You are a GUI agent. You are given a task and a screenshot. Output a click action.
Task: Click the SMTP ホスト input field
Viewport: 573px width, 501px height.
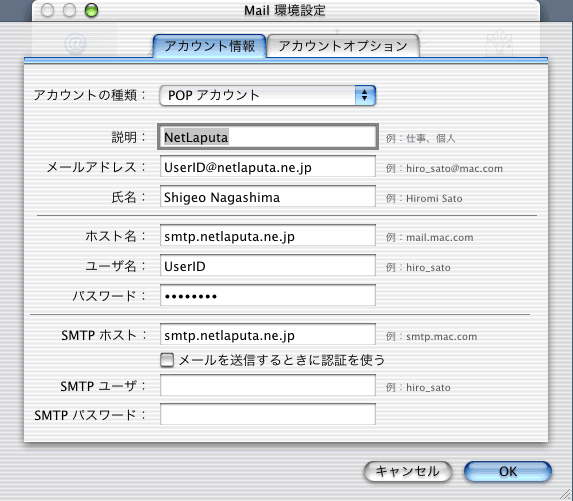click(268, 334)
